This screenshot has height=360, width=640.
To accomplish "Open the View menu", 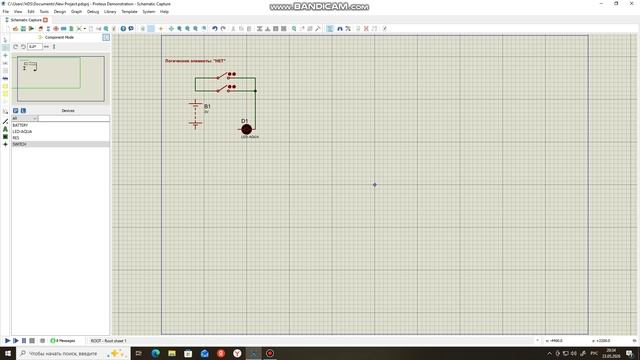I will pyautogui.click(x=18, y=11).
